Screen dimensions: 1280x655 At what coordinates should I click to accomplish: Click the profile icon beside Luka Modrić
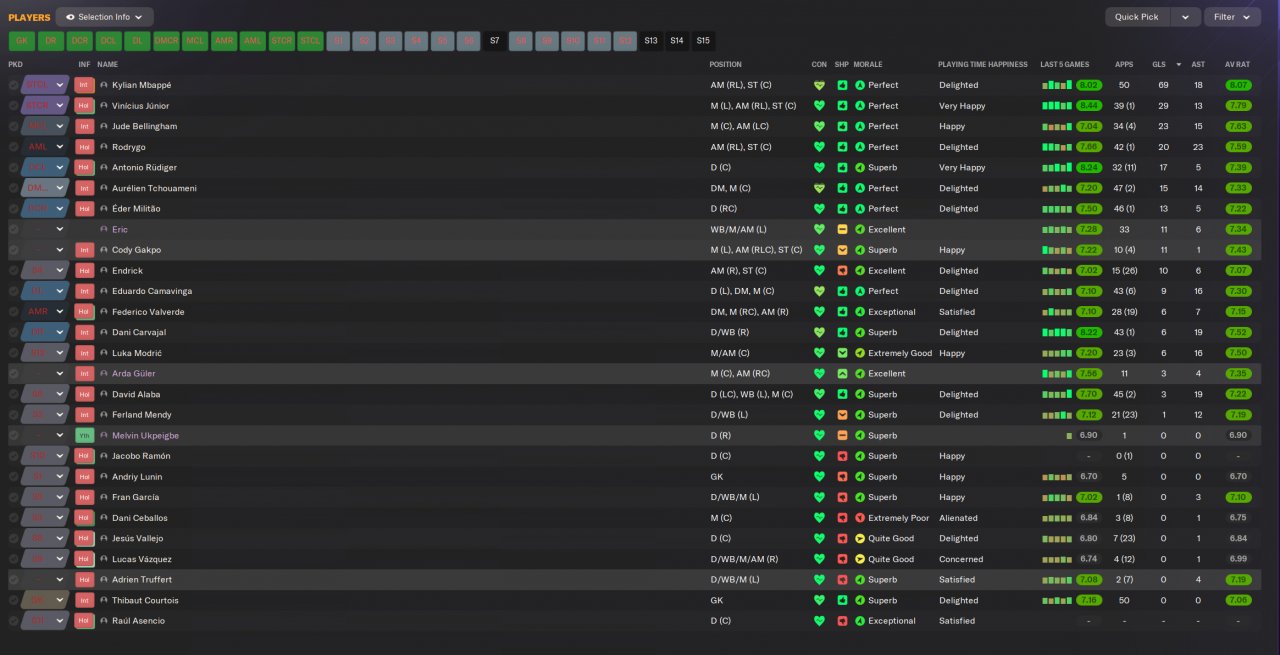point(104,353)
